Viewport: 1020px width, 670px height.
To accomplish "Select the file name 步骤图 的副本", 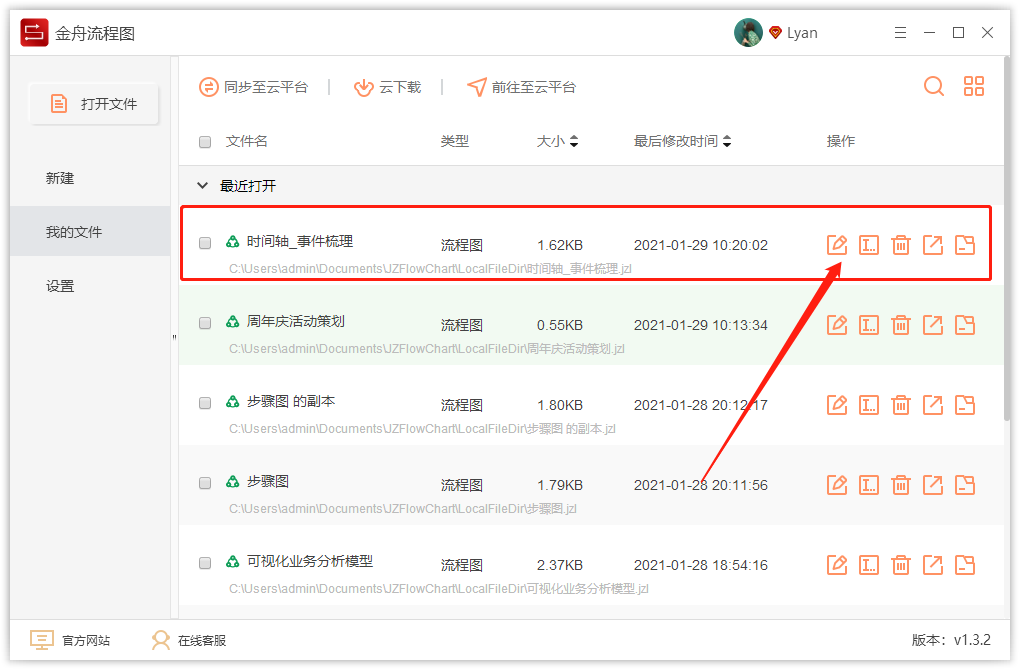I will [x=291, y=401].
